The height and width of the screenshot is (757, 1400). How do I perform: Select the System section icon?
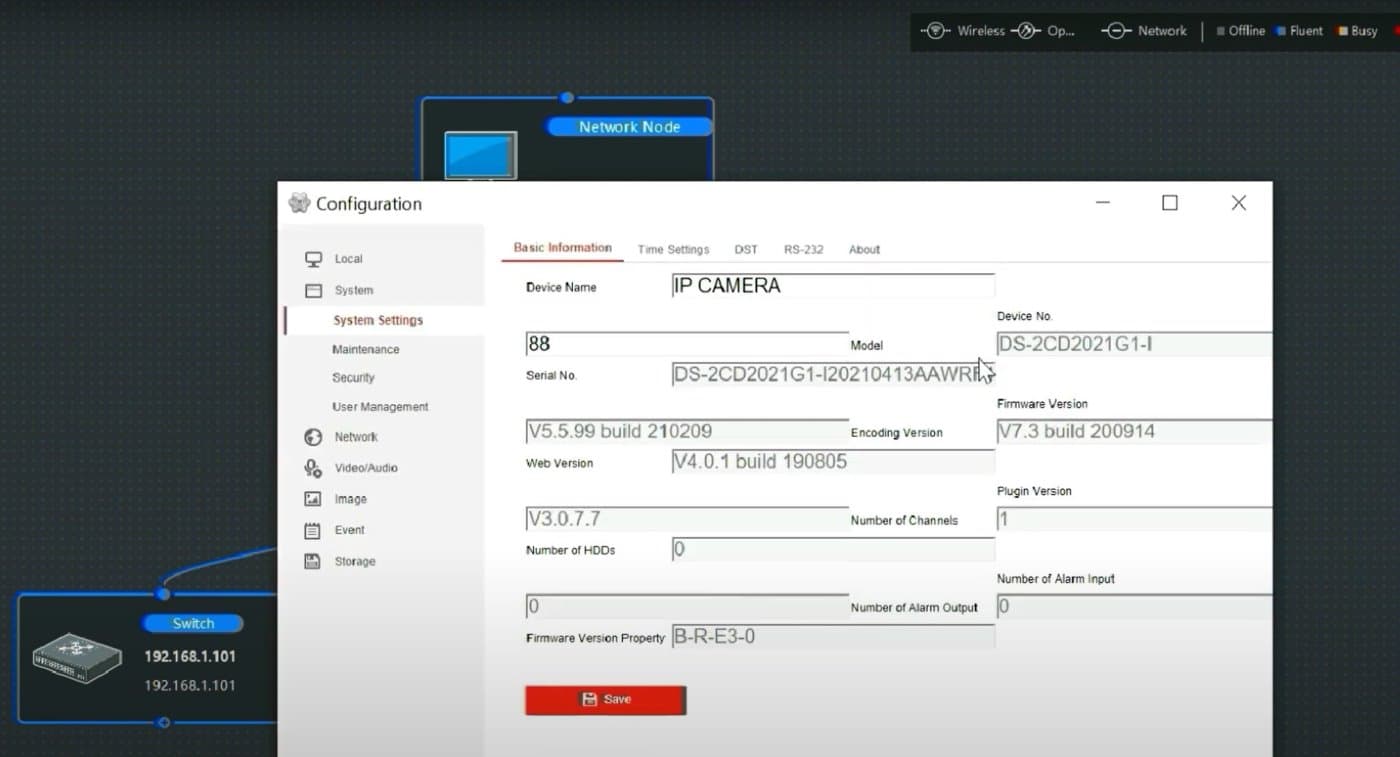(x=314, y=289)
